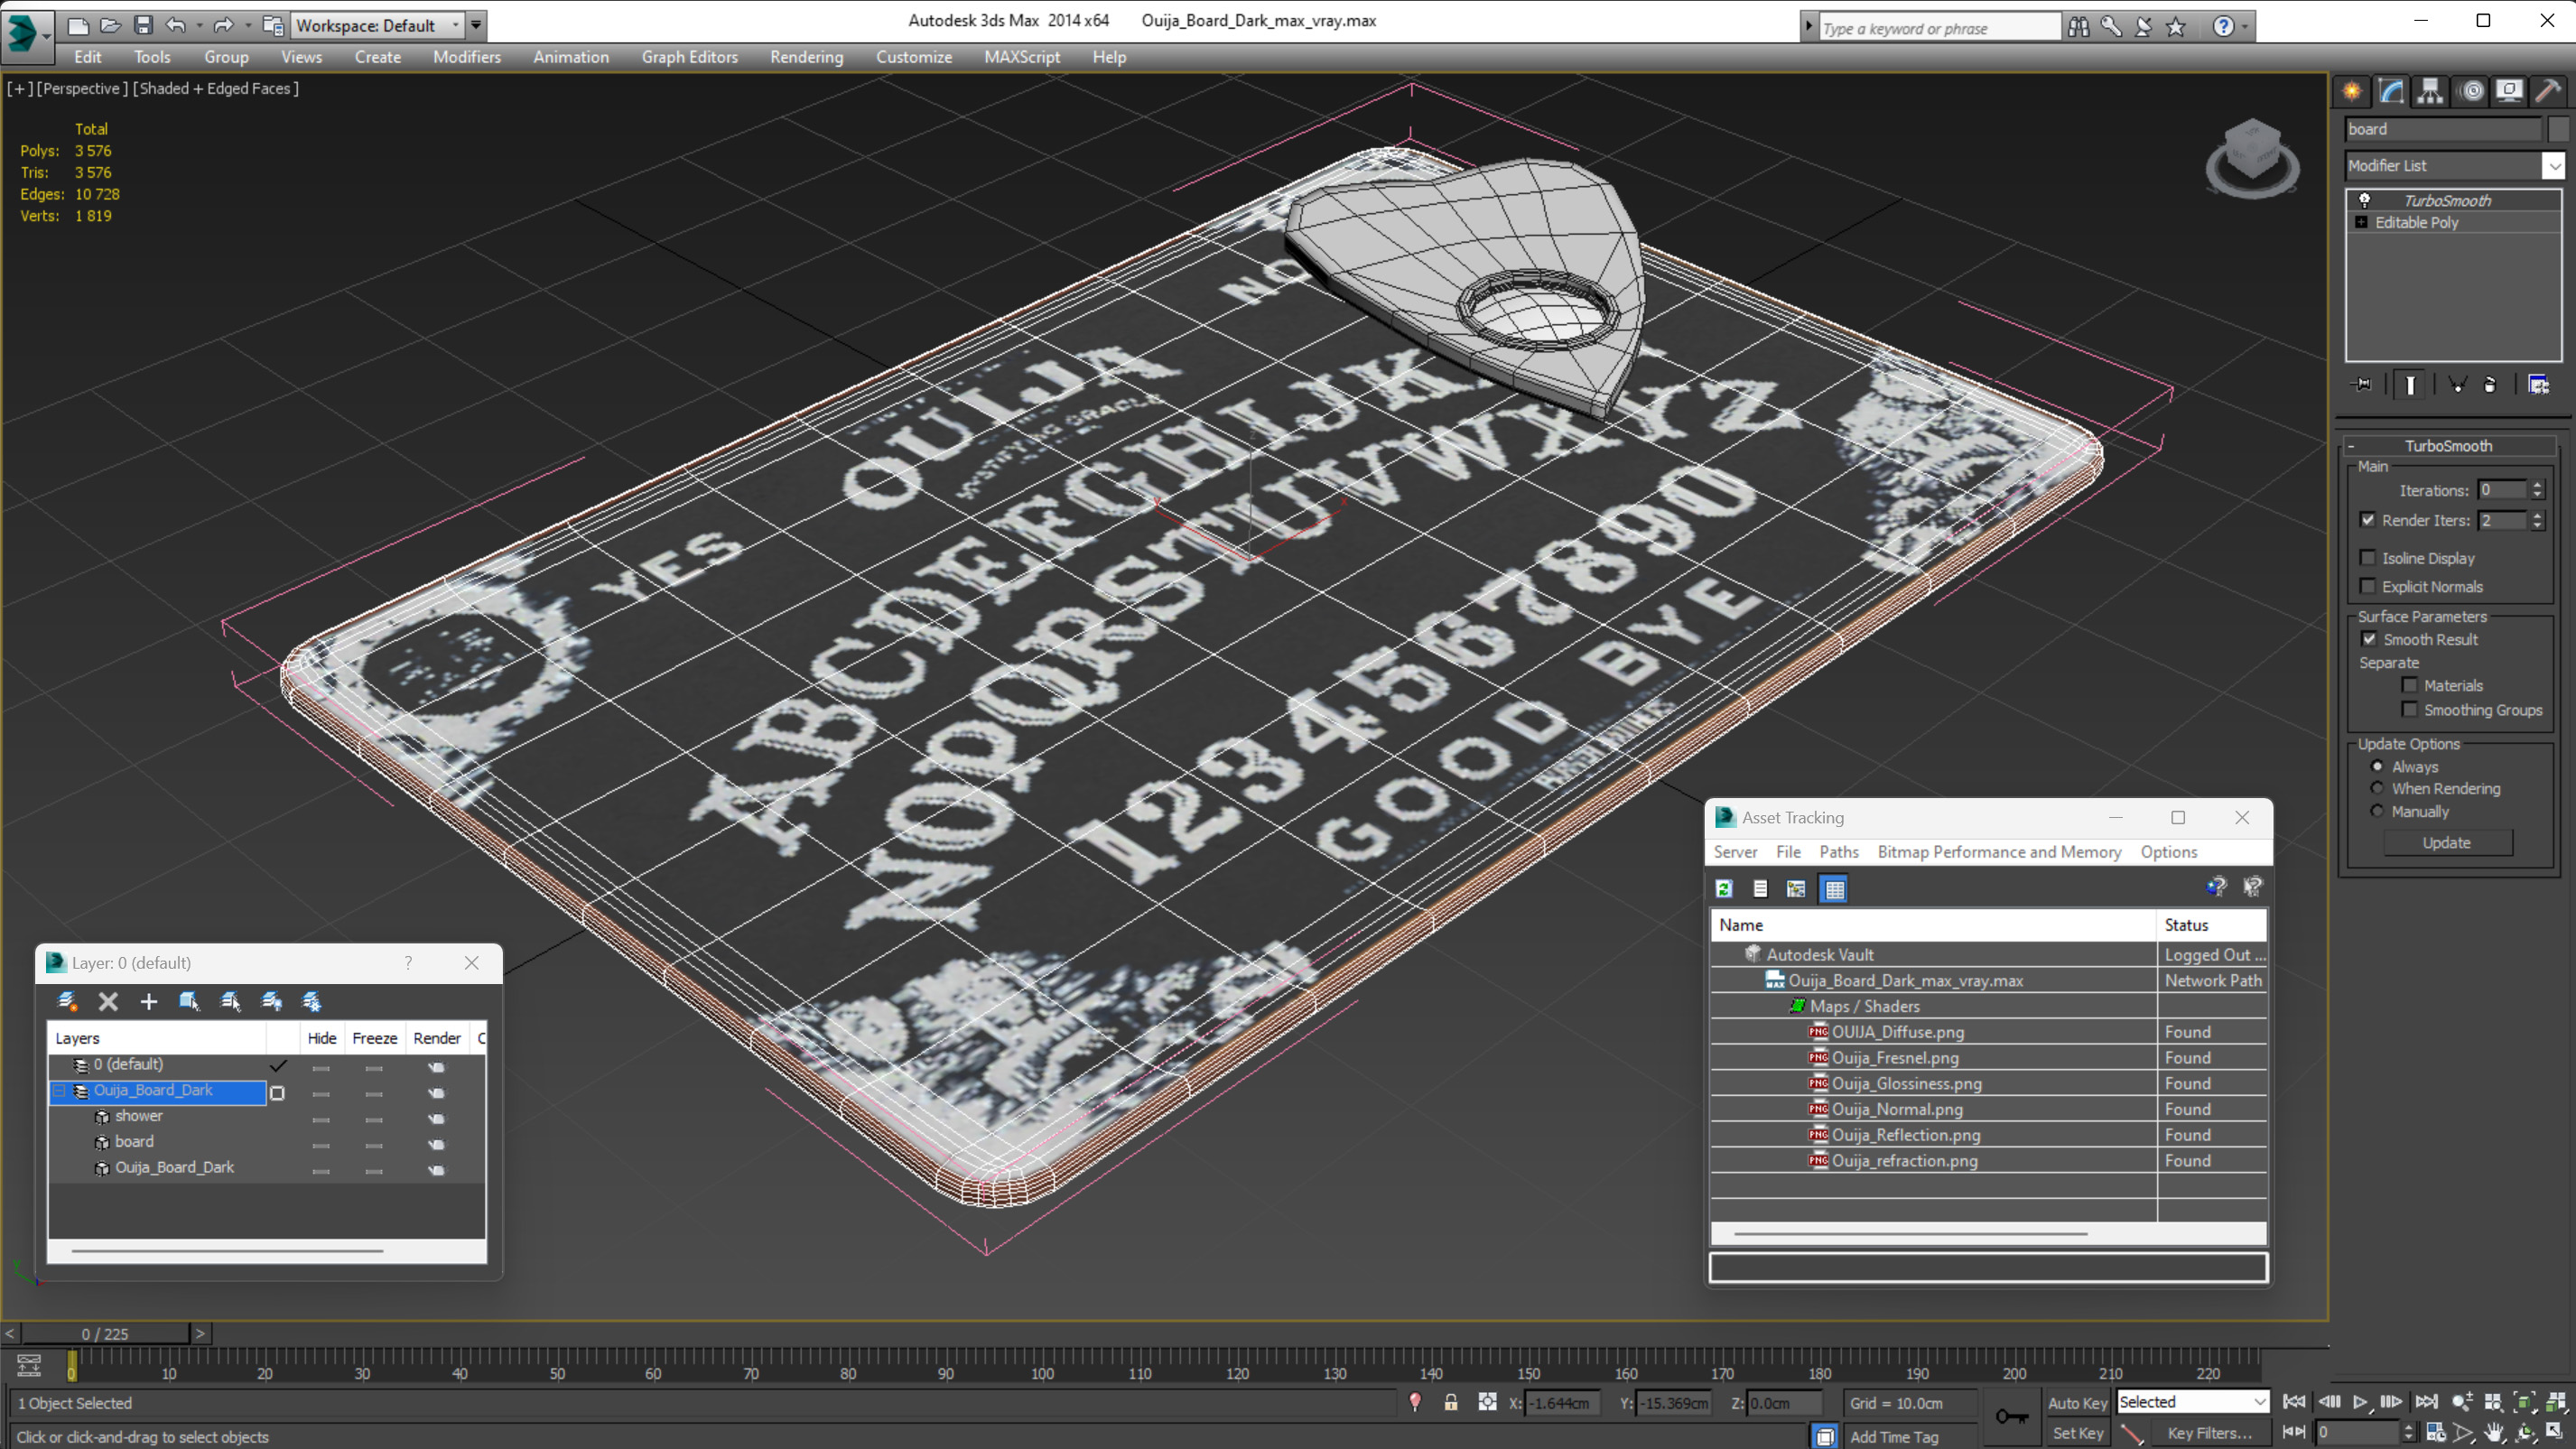The image size is (2576, 1449).
Task: Click the Open File icon
Action: pos(110,25)
